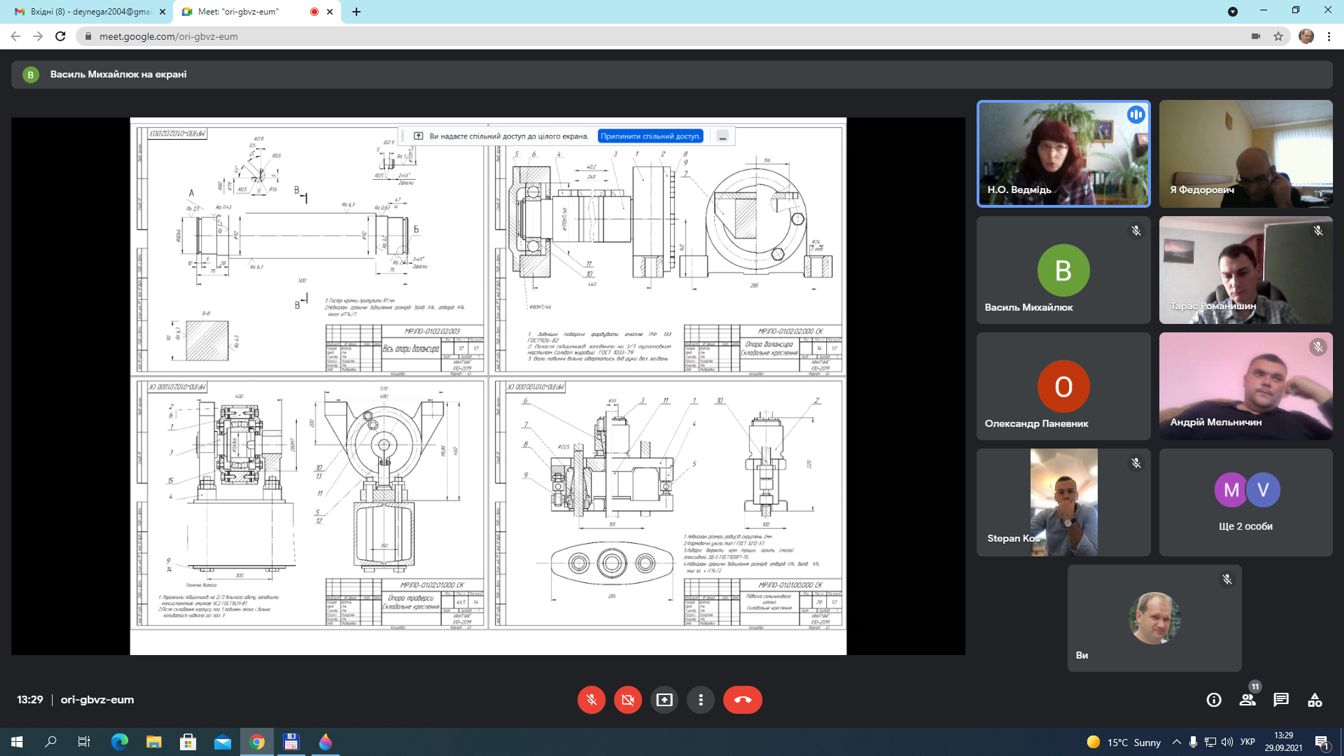Open meeting details info icon
The width and height of the screenshot is (1344, 756).
pos(1214,700)
